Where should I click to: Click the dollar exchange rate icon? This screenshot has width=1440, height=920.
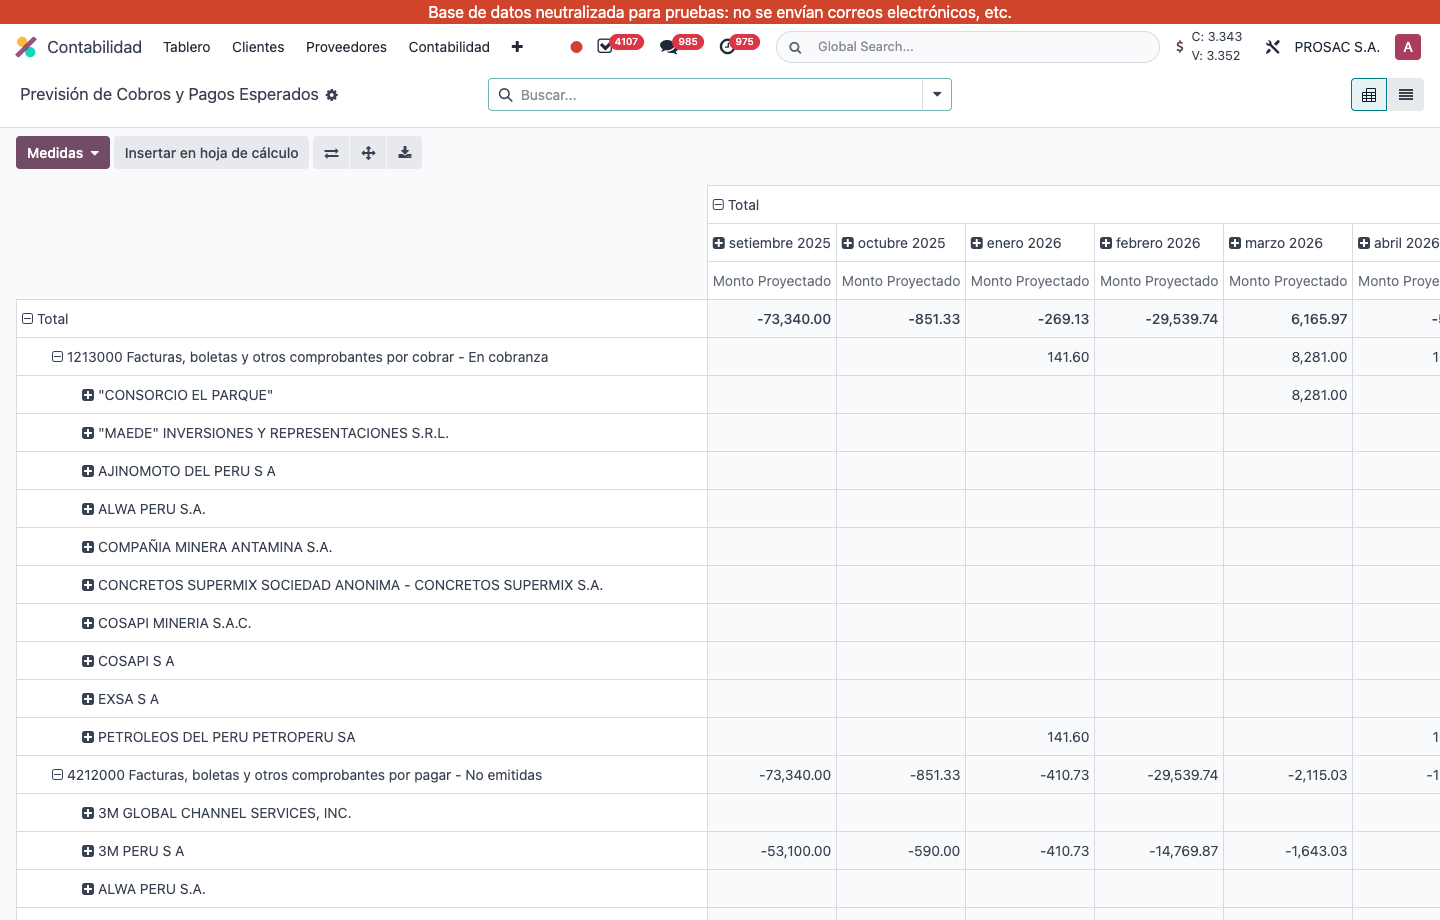click(x=1180, y=47)
